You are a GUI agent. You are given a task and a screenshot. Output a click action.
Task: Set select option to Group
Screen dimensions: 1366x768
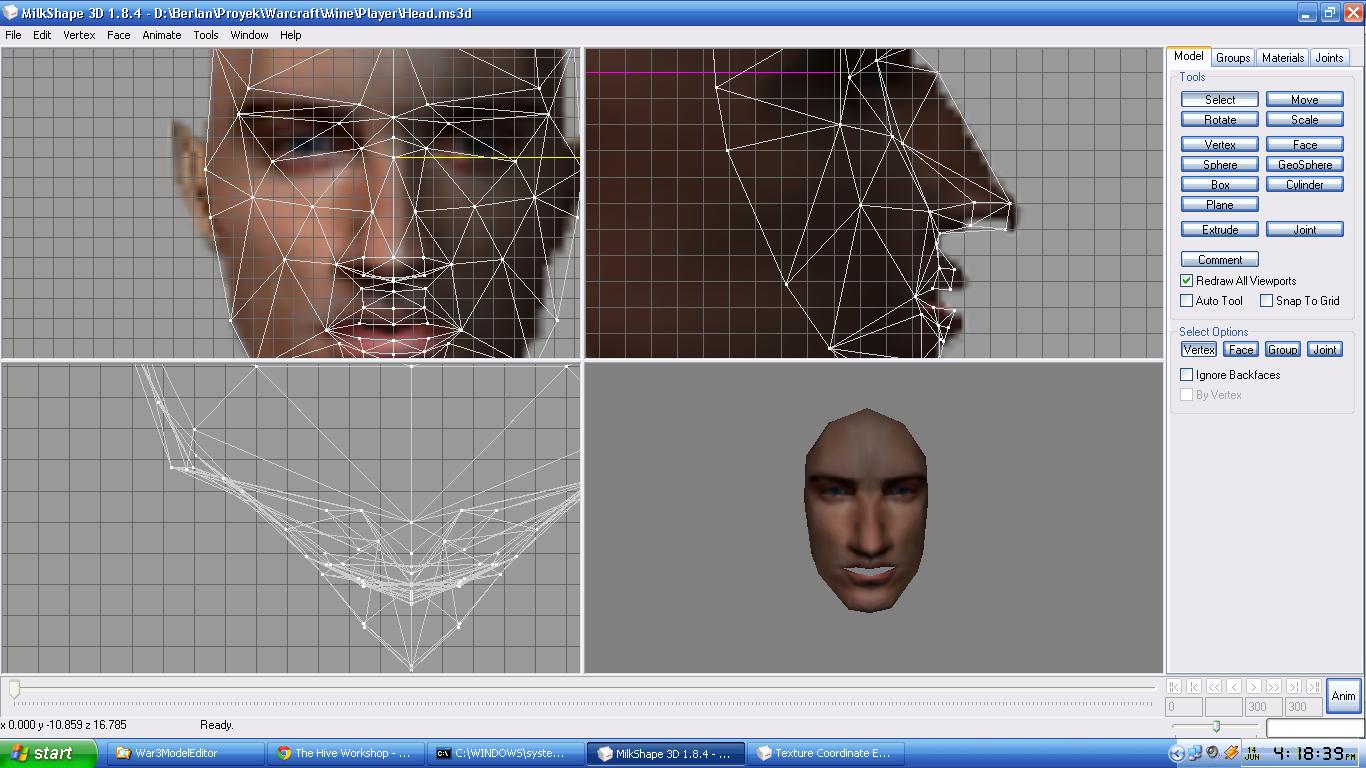1283,349
